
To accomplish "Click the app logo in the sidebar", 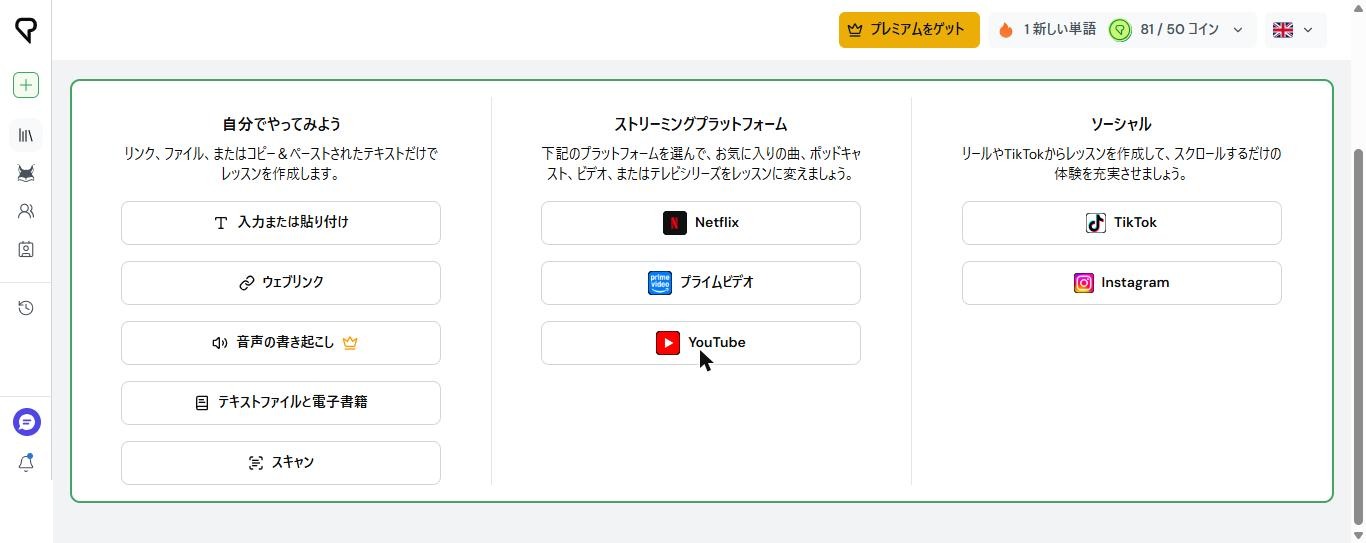I will [26, 30].
